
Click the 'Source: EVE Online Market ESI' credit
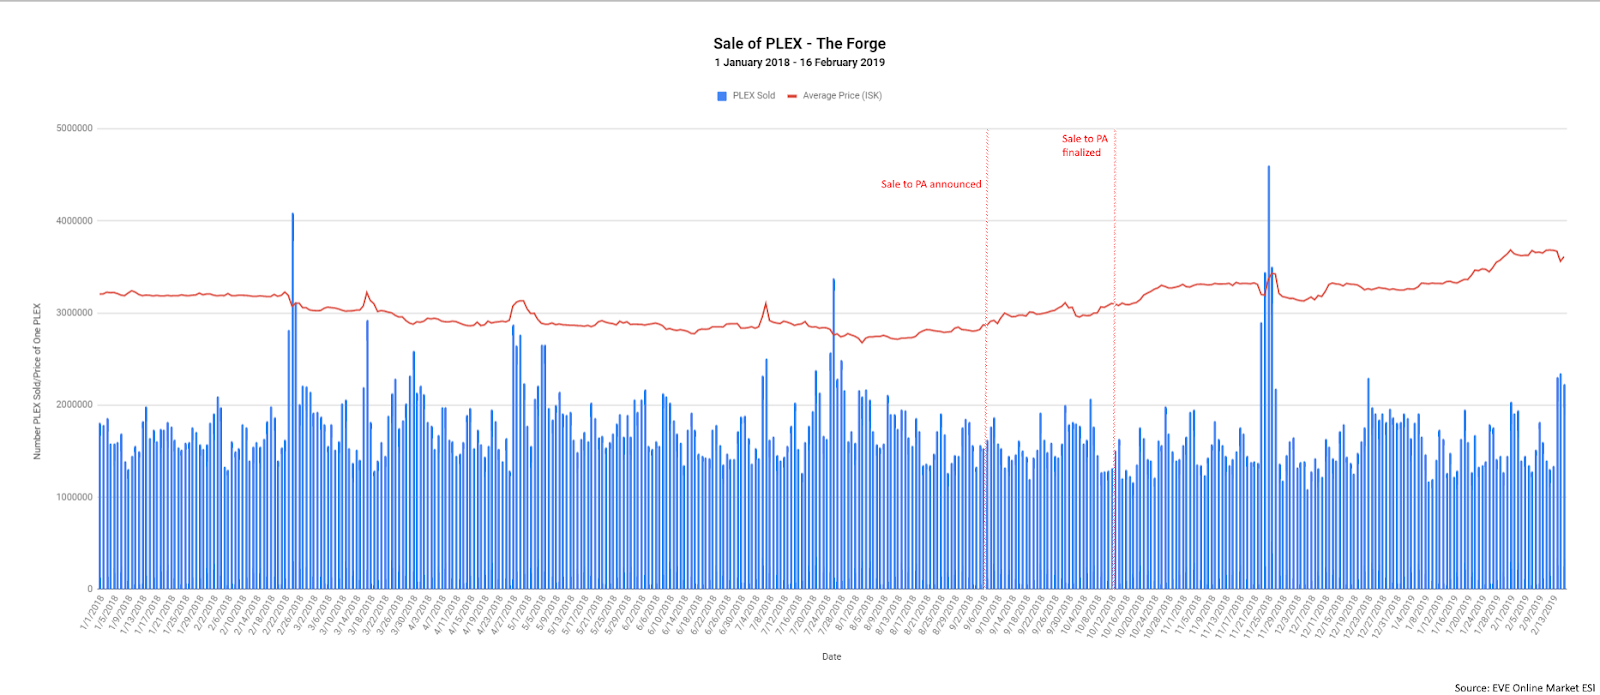(x=1524, y=687)
